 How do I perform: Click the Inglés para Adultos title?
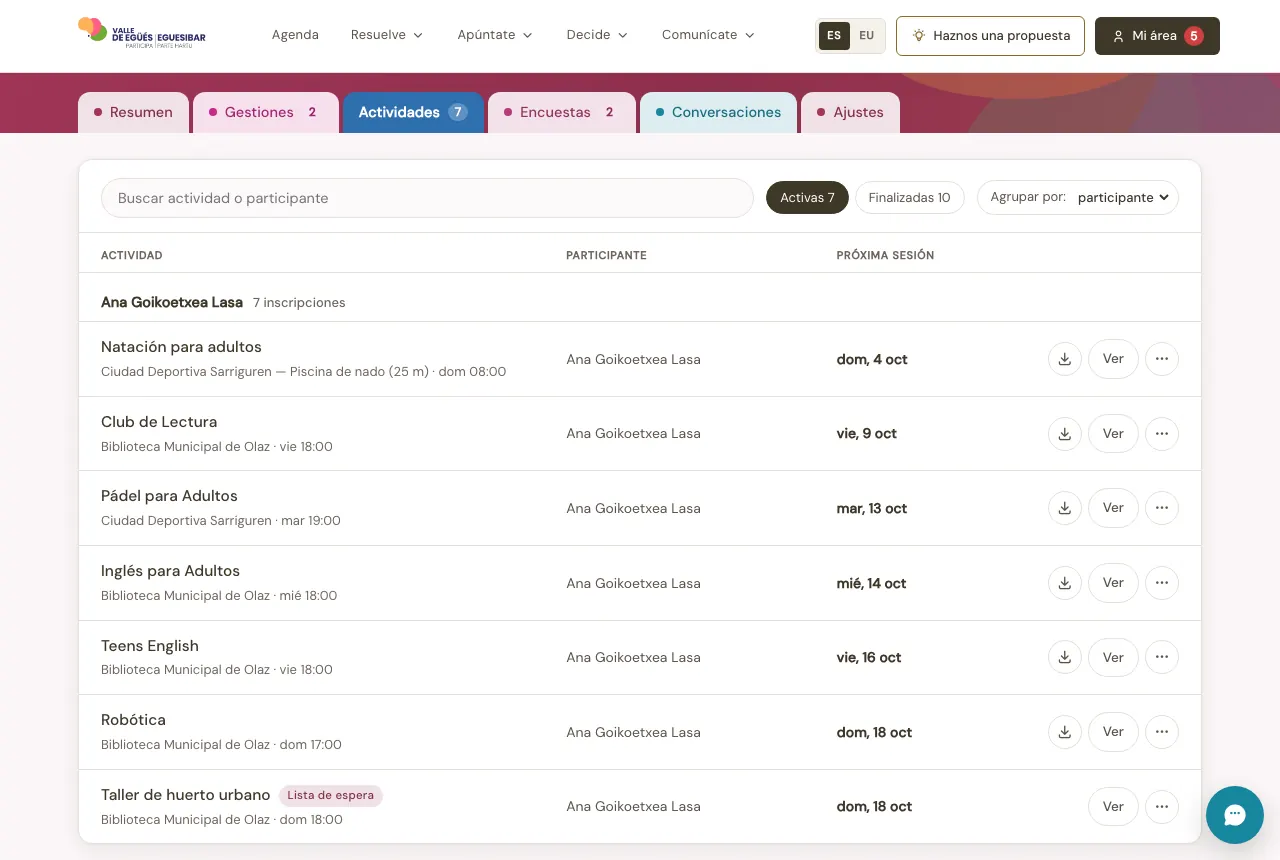tap(170, 571)
